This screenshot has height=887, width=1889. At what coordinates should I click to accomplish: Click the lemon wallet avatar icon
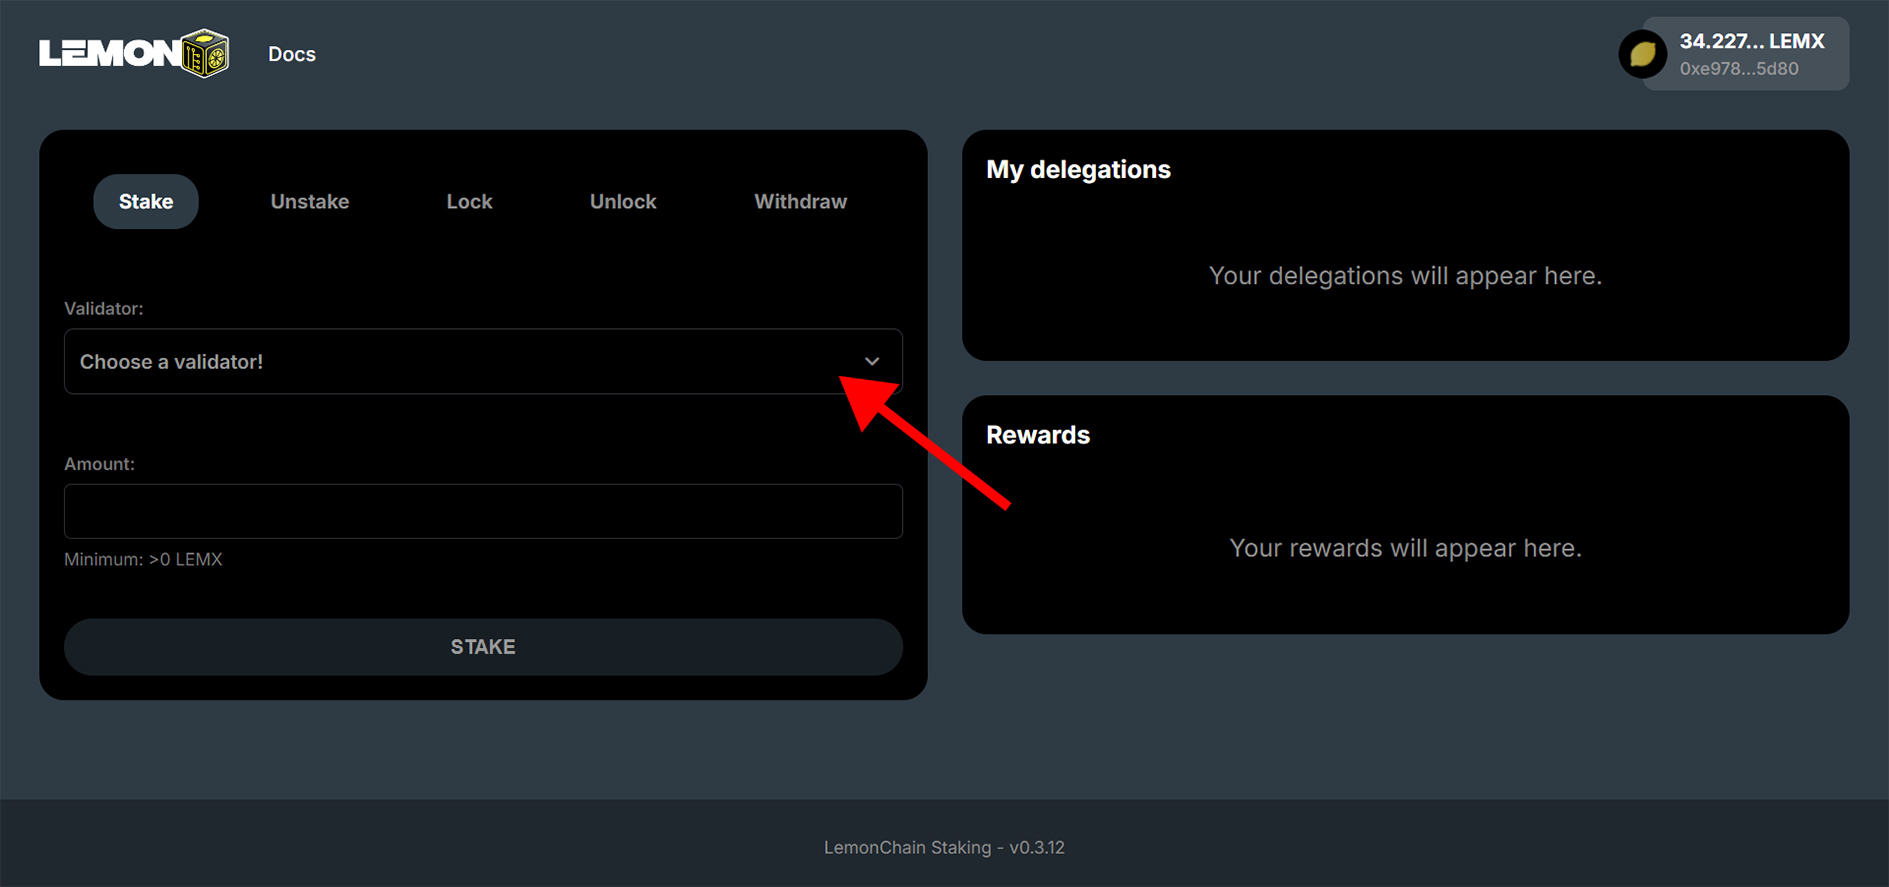click(1642, 54)
